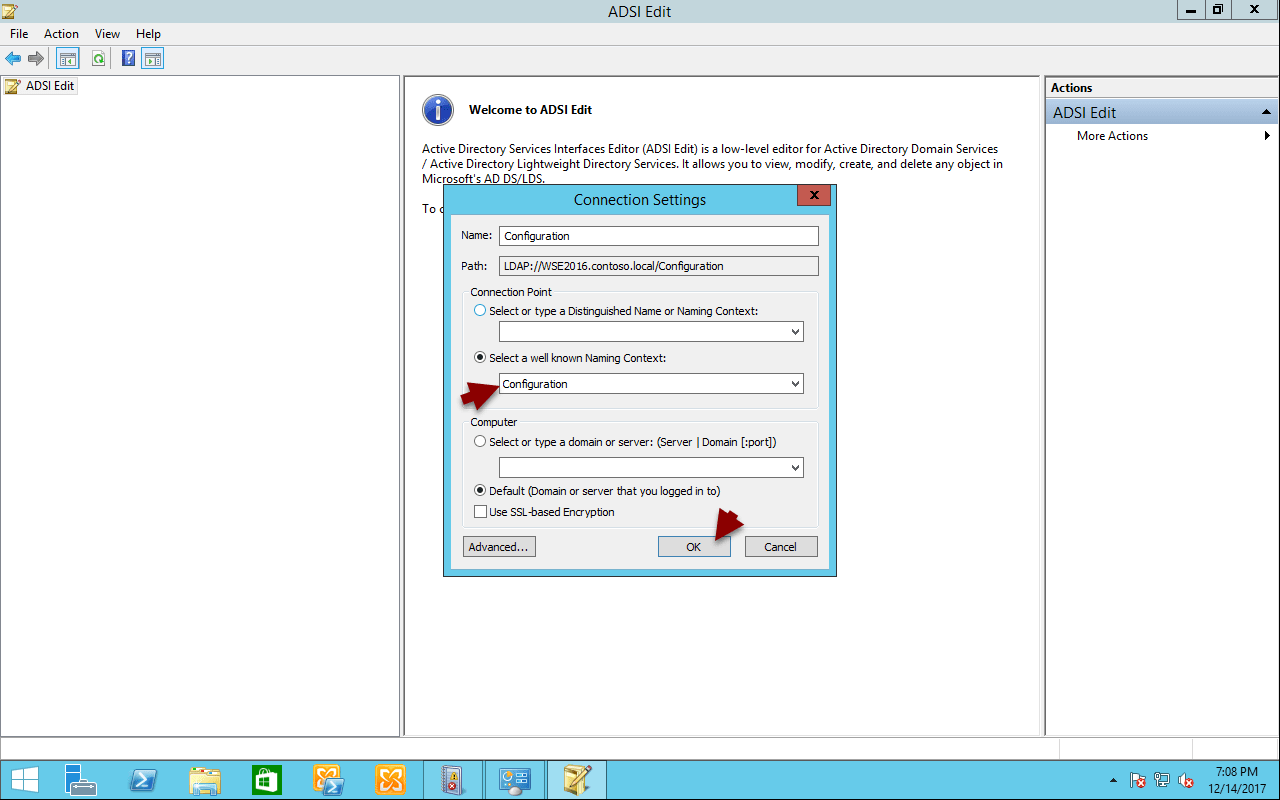
Task: Open the orange Exchange-style taskbar icon
Action: click(390, 780)
